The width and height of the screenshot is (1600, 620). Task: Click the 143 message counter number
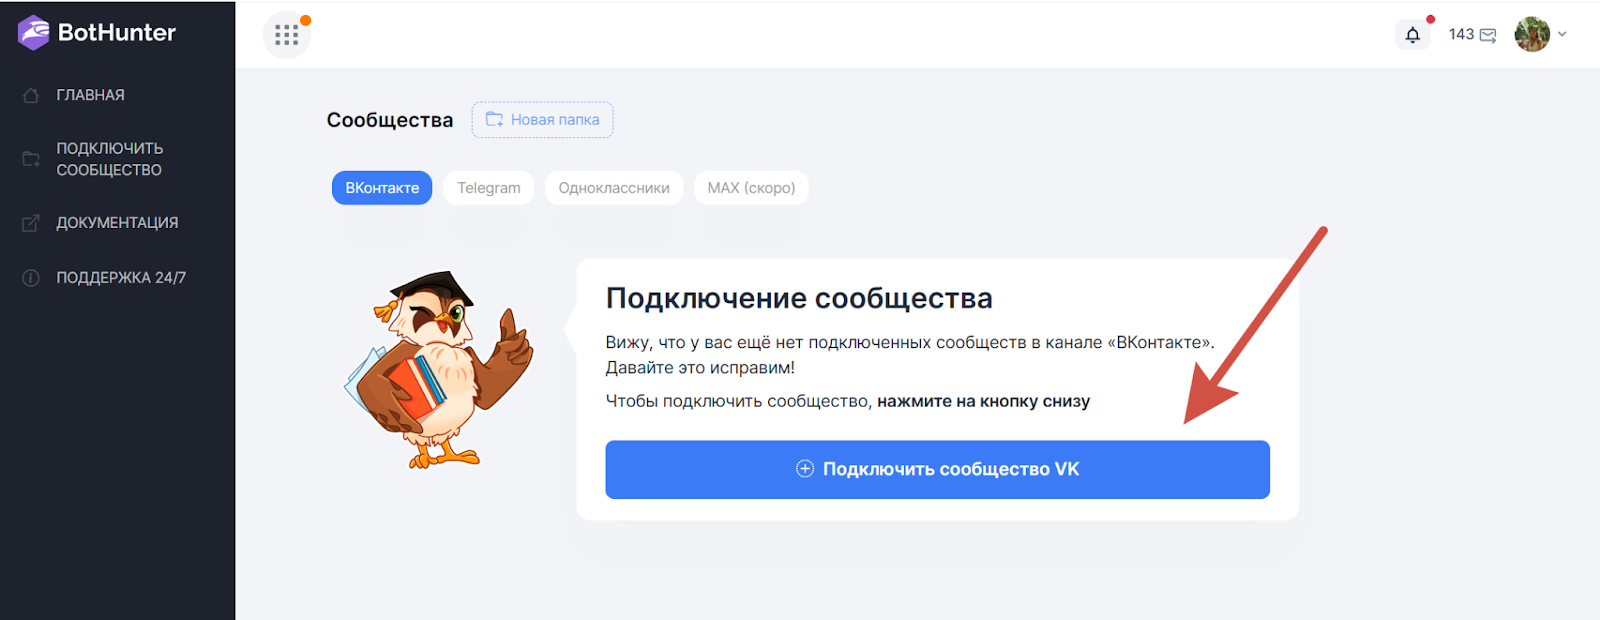(1461, 35)
